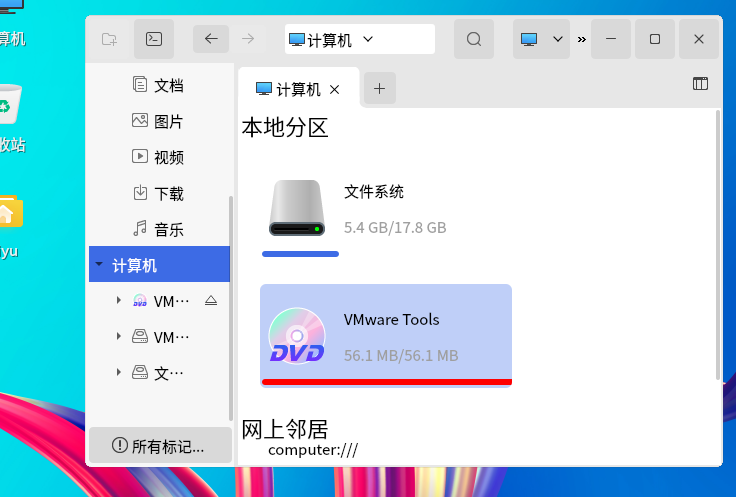Eject the VMware Tools DVD
The width and height of the screenshot is (736, 497).
pyautogui.click(x=211, y=300)
